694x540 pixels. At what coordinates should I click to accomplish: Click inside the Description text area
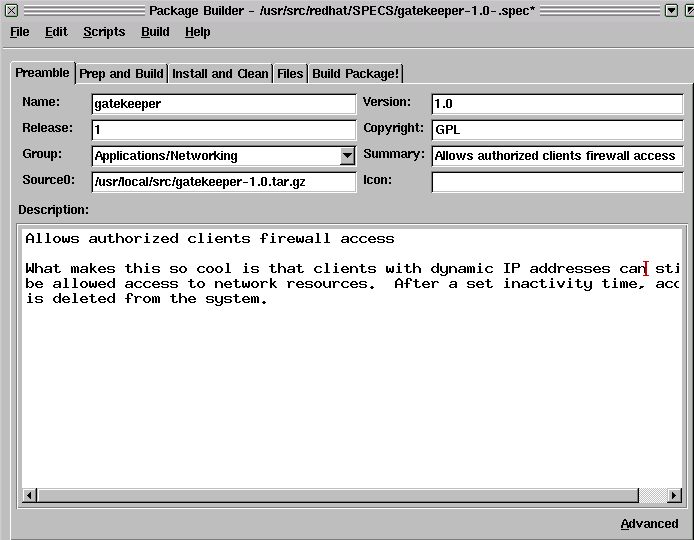(x=350, y=390)
